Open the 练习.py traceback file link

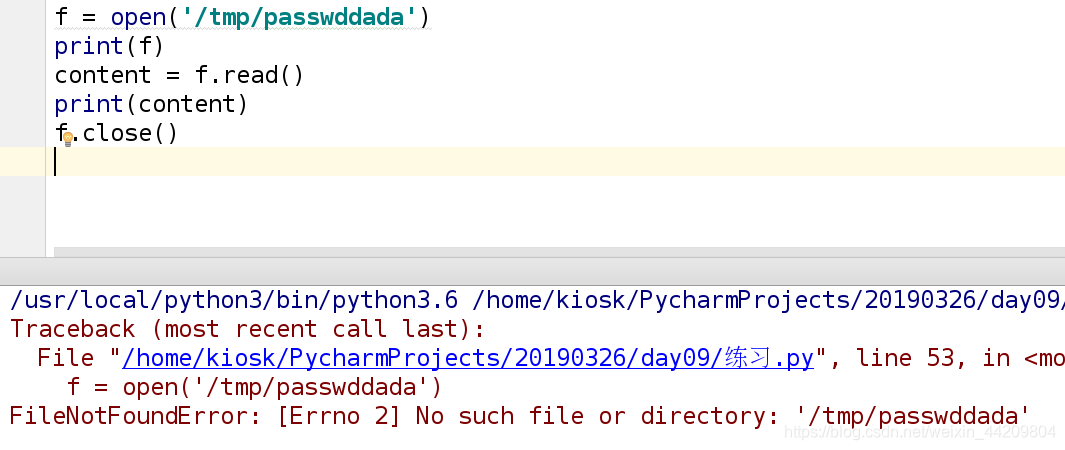[468, 358]
